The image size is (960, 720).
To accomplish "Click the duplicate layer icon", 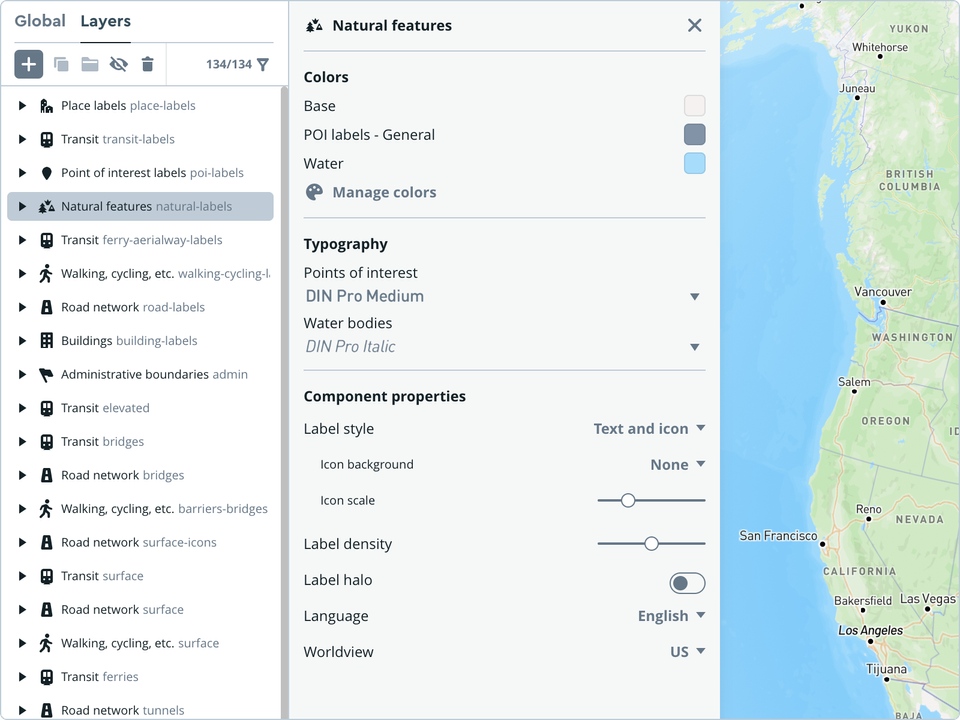I will 61,64.
